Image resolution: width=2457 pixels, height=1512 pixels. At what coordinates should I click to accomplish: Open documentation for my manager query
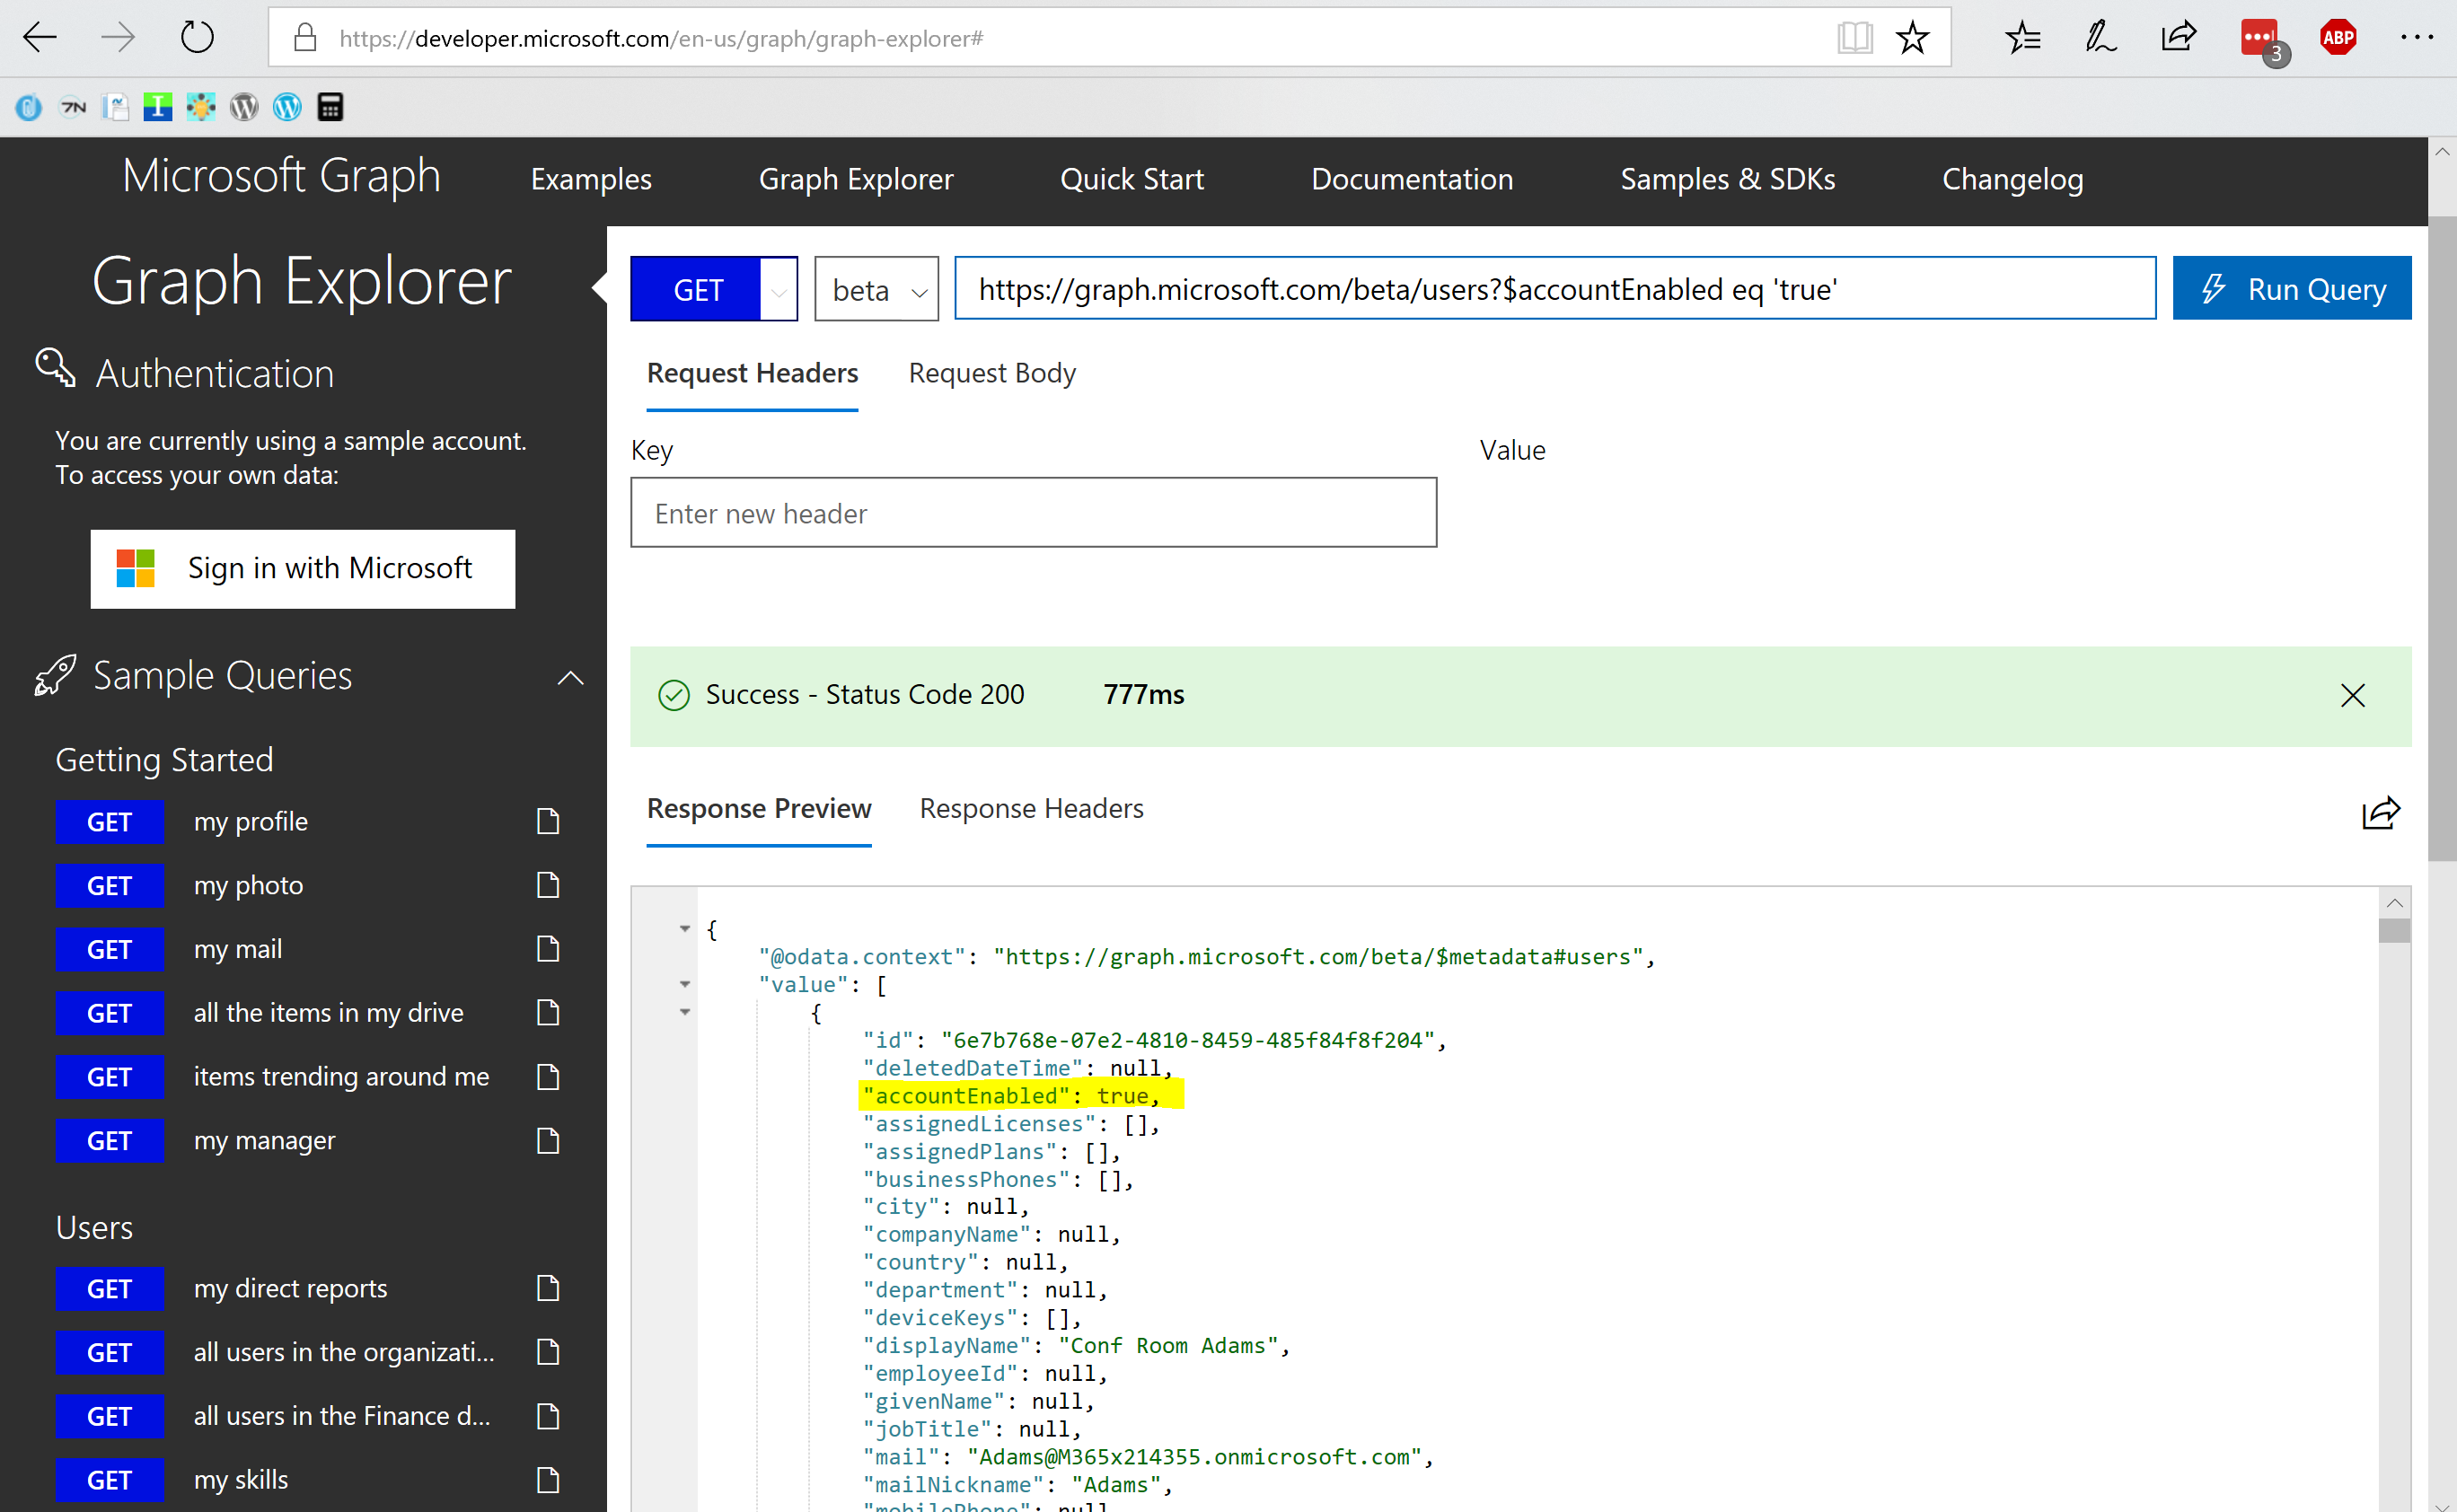coord(547,1140)
